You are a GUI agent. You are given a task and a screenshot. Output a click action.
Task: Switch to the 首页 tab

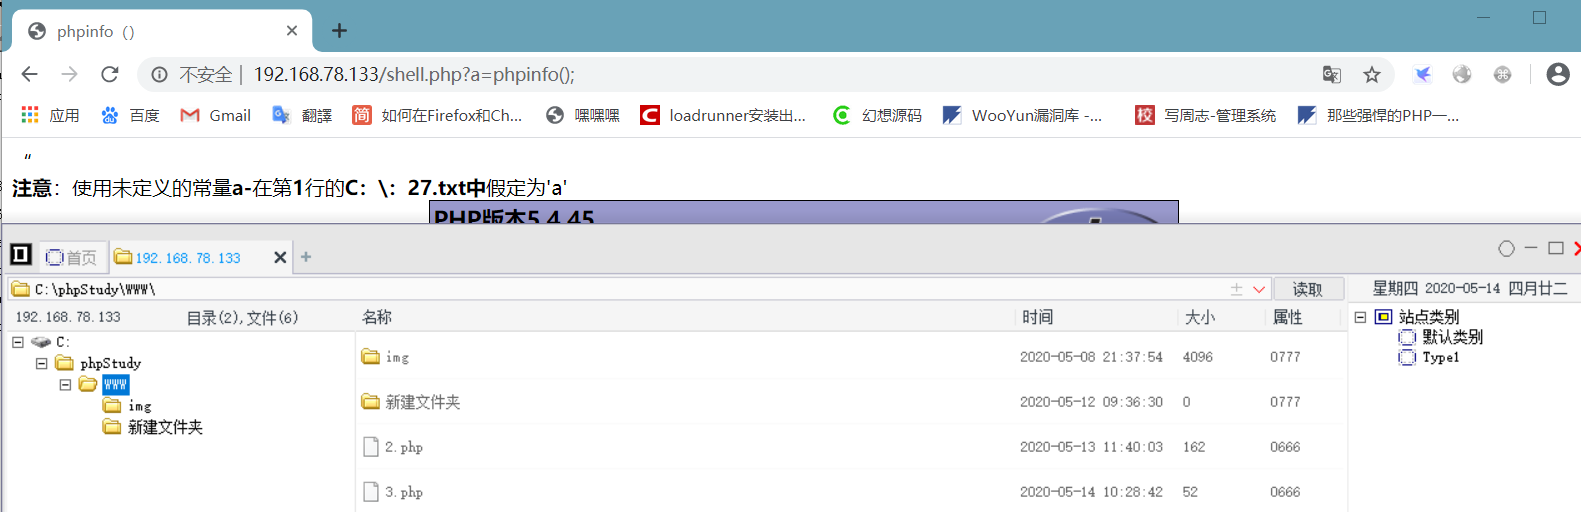(x=71, y=257)
